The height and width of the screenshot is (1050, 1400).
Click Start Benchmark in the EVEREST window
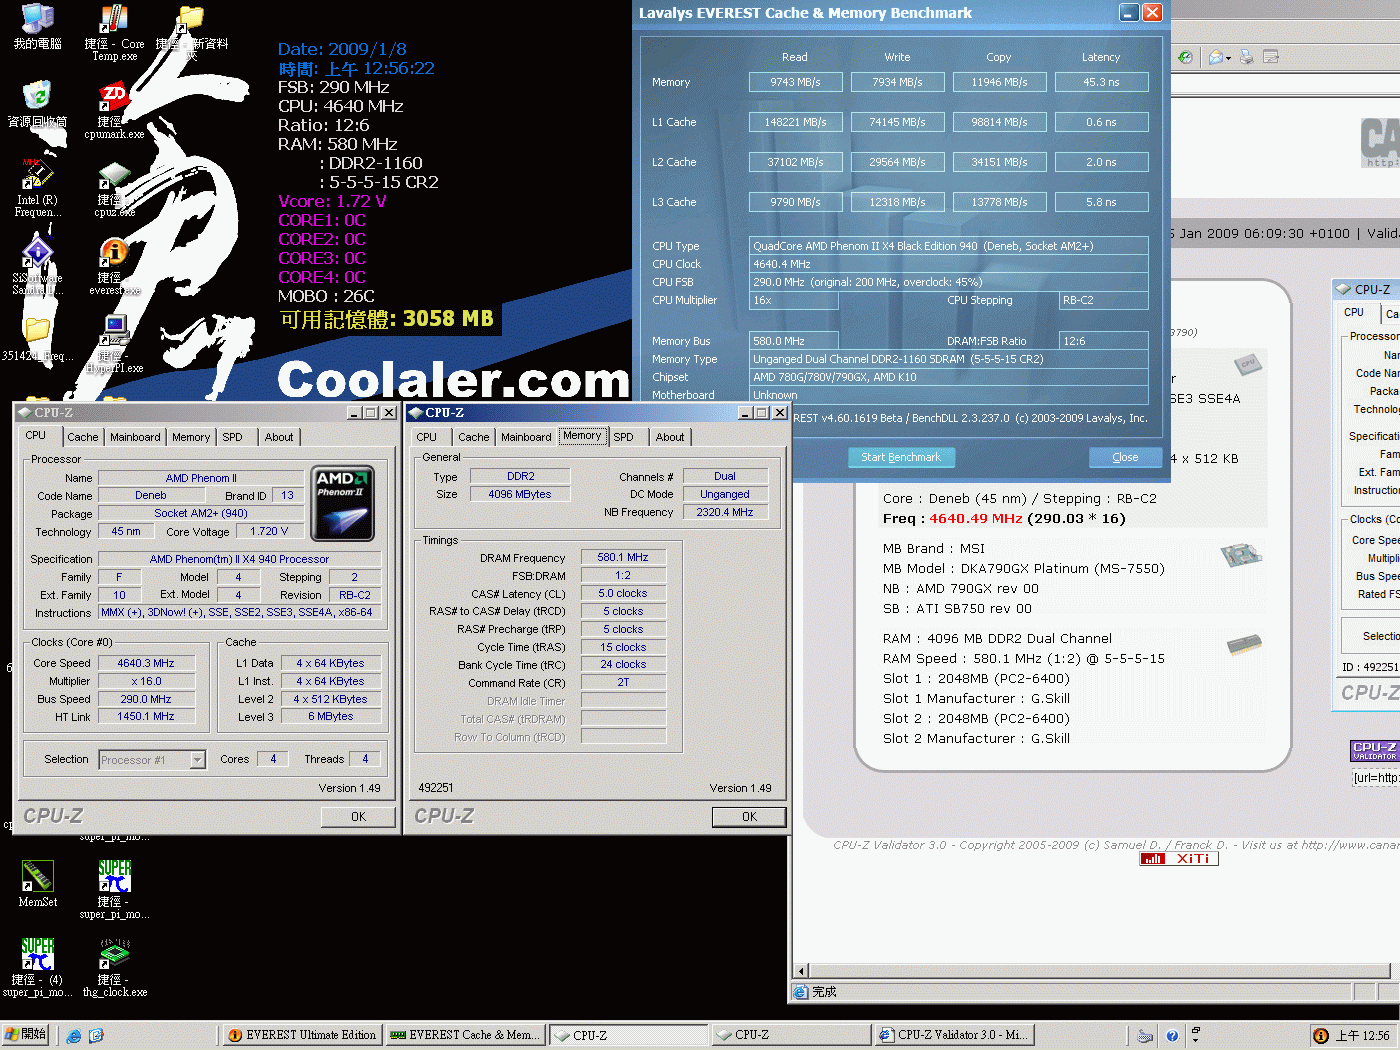[901, 457]
